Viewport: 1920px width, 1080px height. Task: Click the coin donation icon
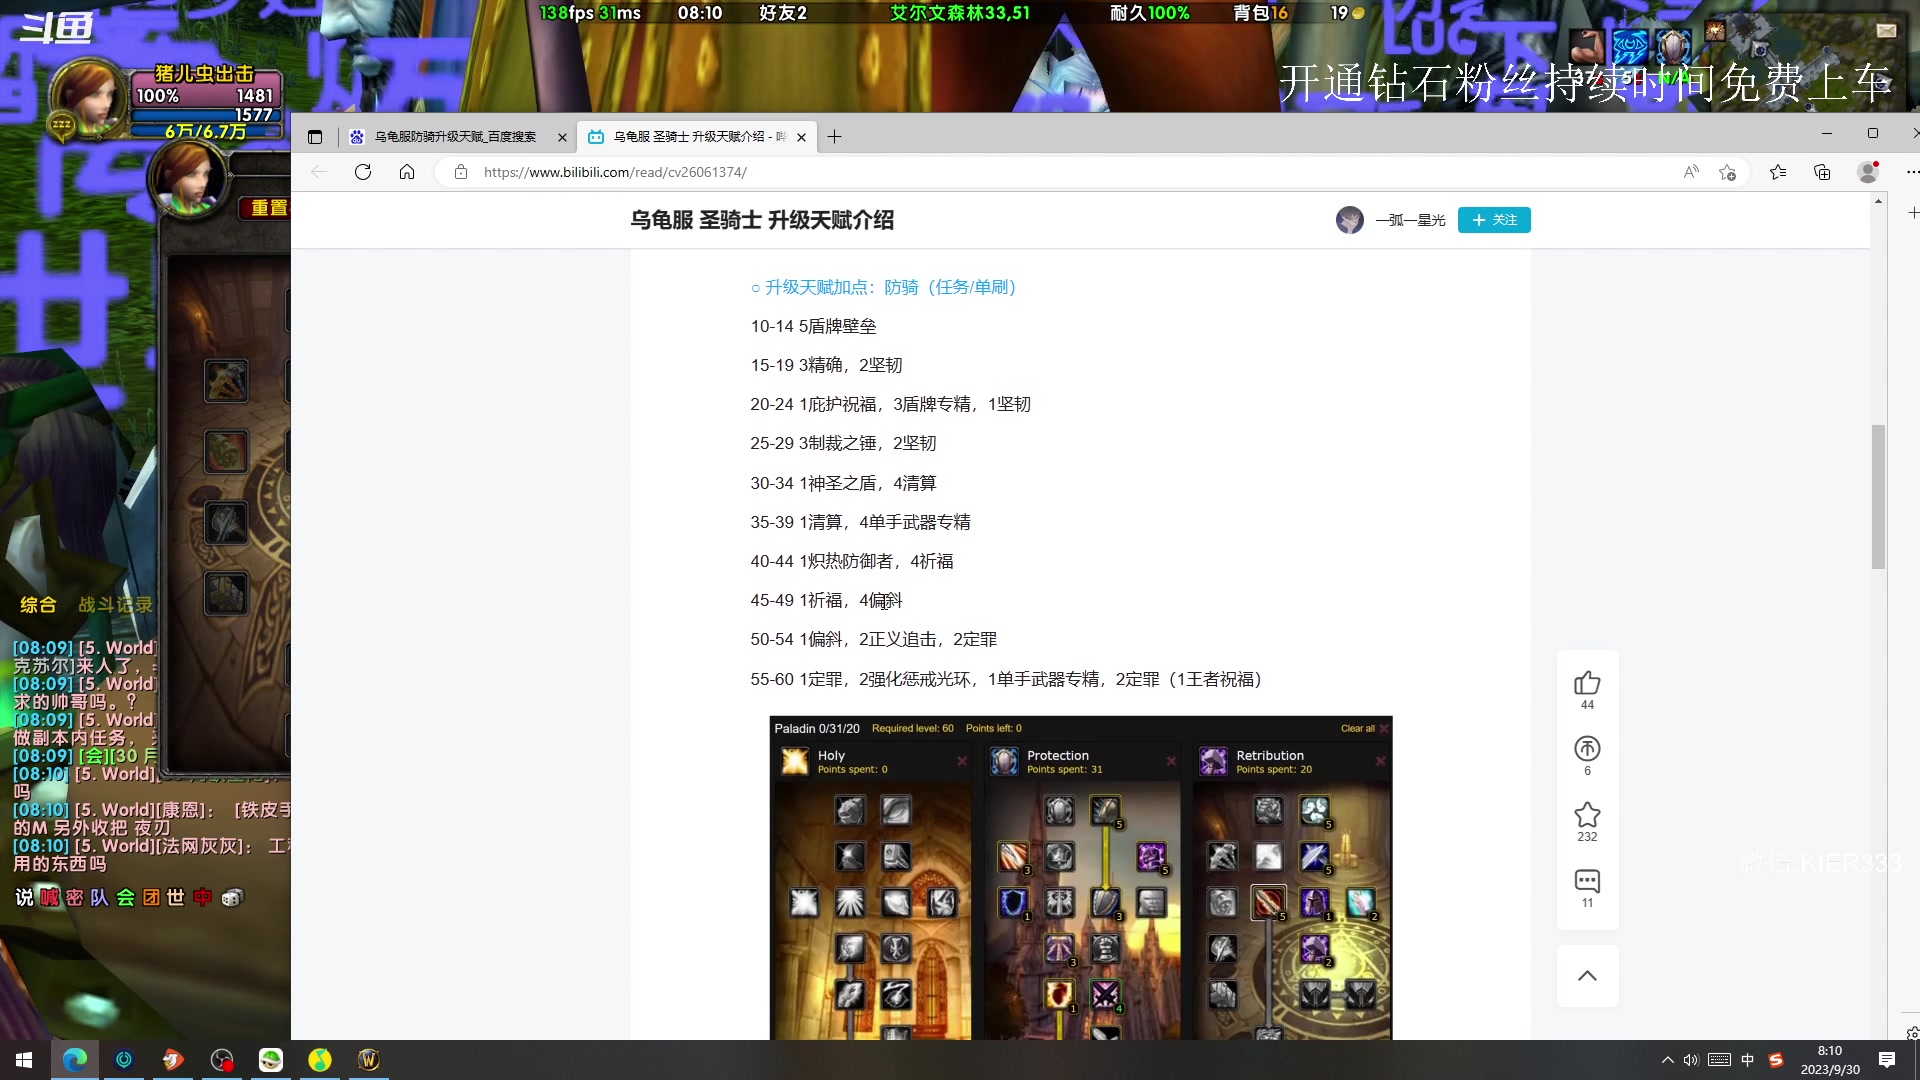[x=1587, y=749]
